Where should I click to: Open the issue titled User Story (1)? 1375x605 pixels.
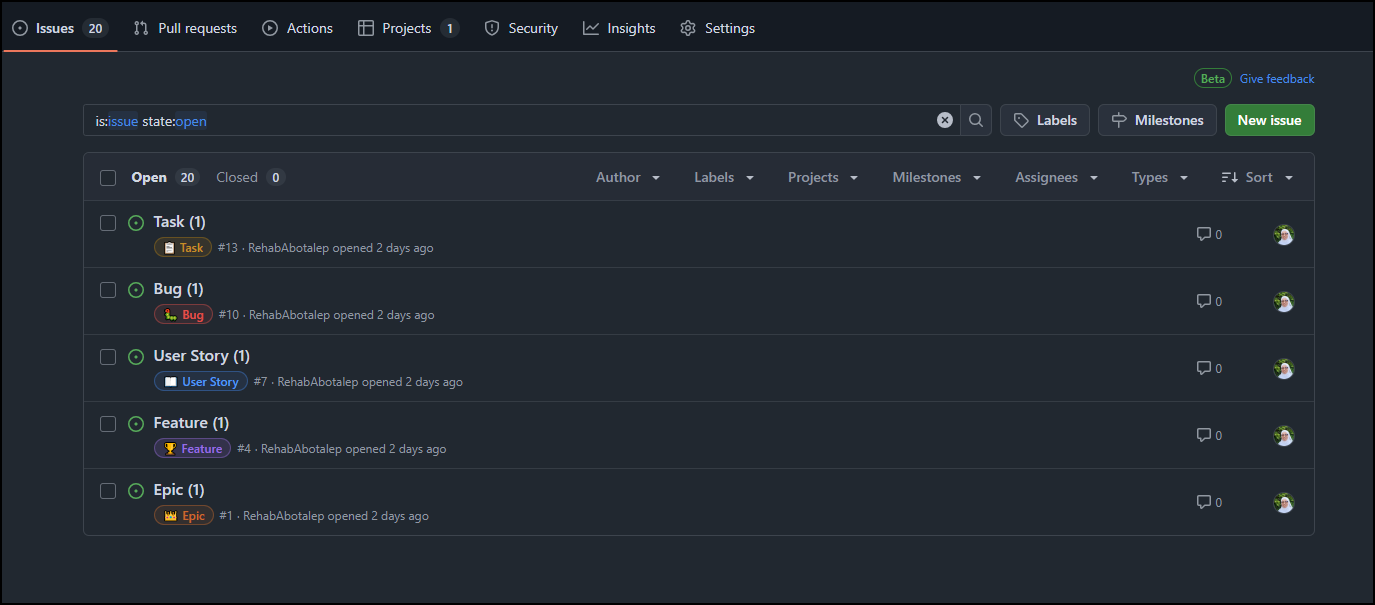202,356
